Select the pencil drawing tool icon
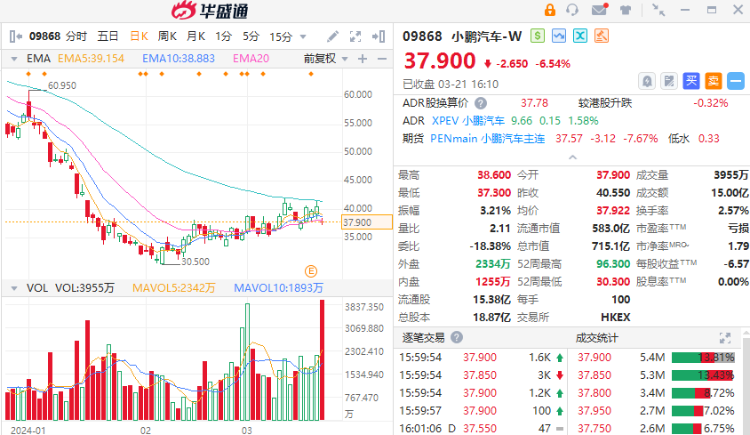 click(x=333, y=36)
